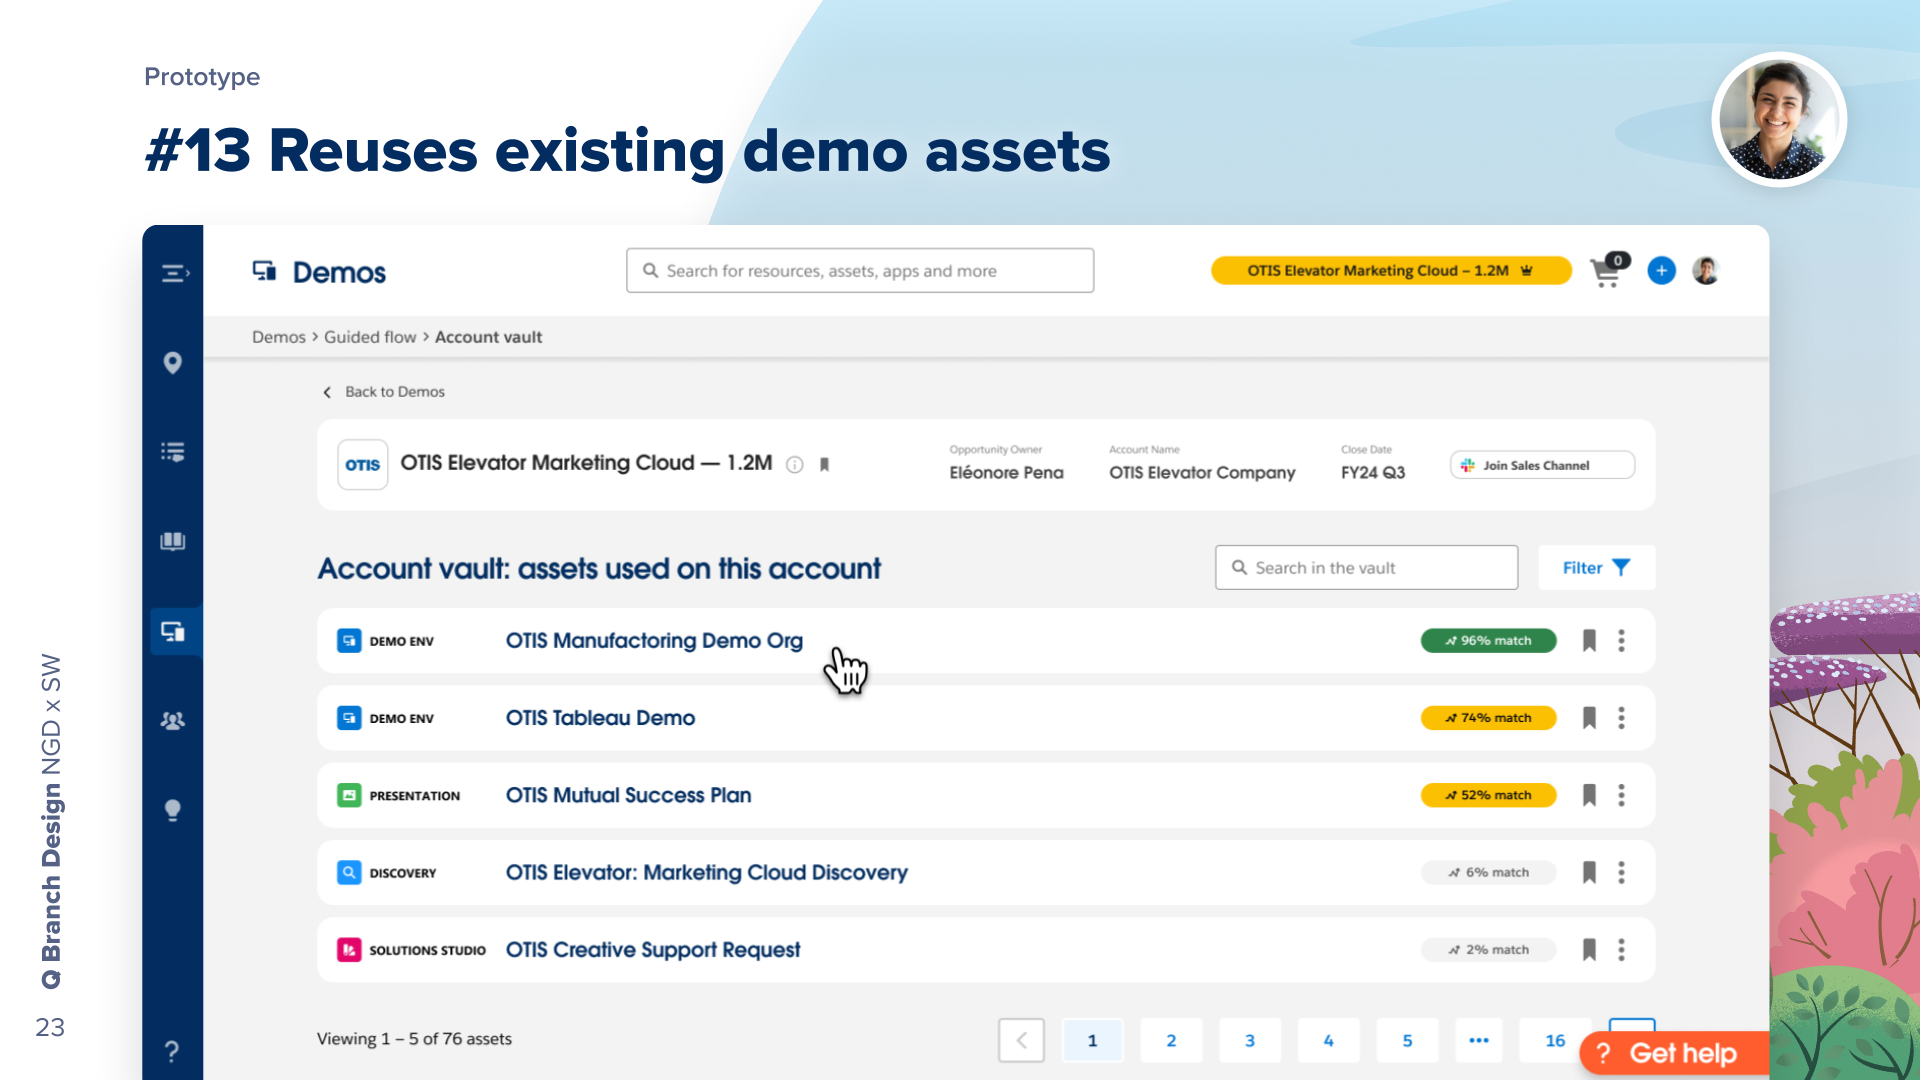Bookmark the OTIS Elevator Marketing Cloud opportunity
This screenshot has width=1920, height=1080.
pyautogui.click(x=825, y=464)
